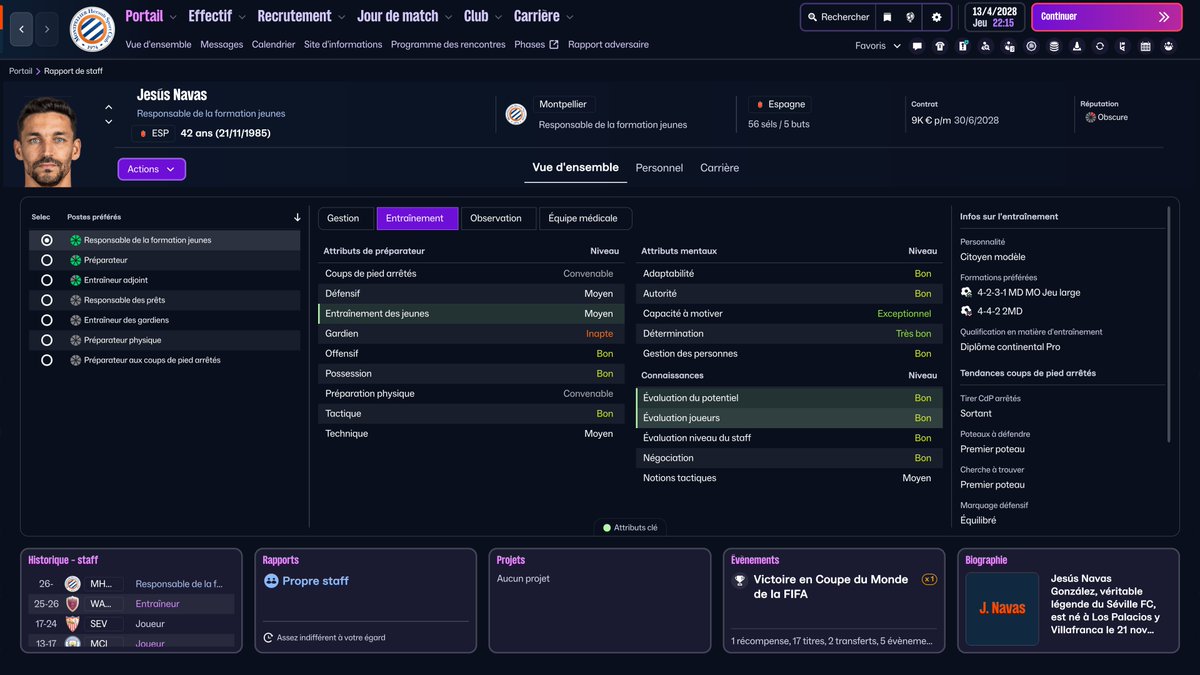
Task: Click the Montpellier club crest at top
Action: (91, 30)
